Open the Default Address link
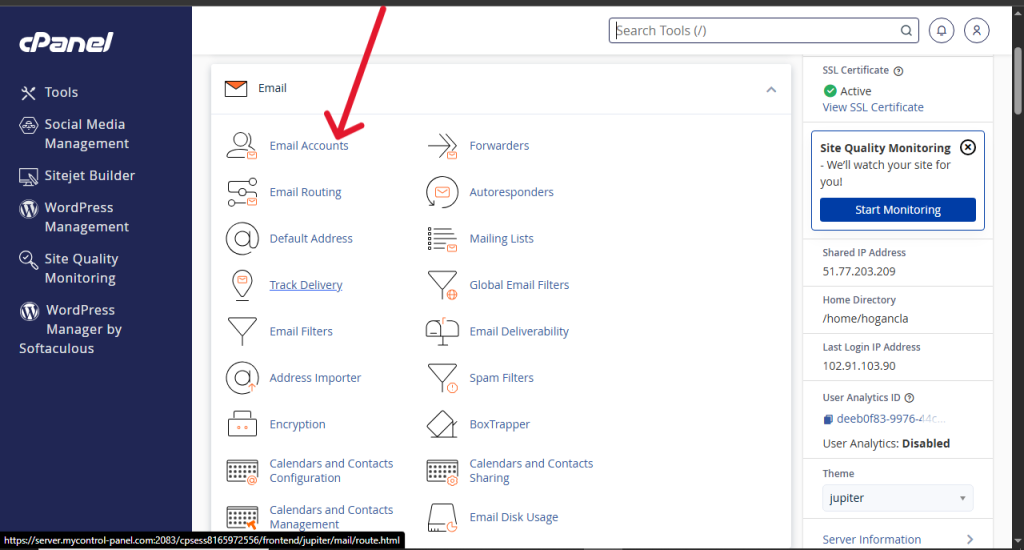This screenshot has width=1024, height=550. click(x=311, y=238)
